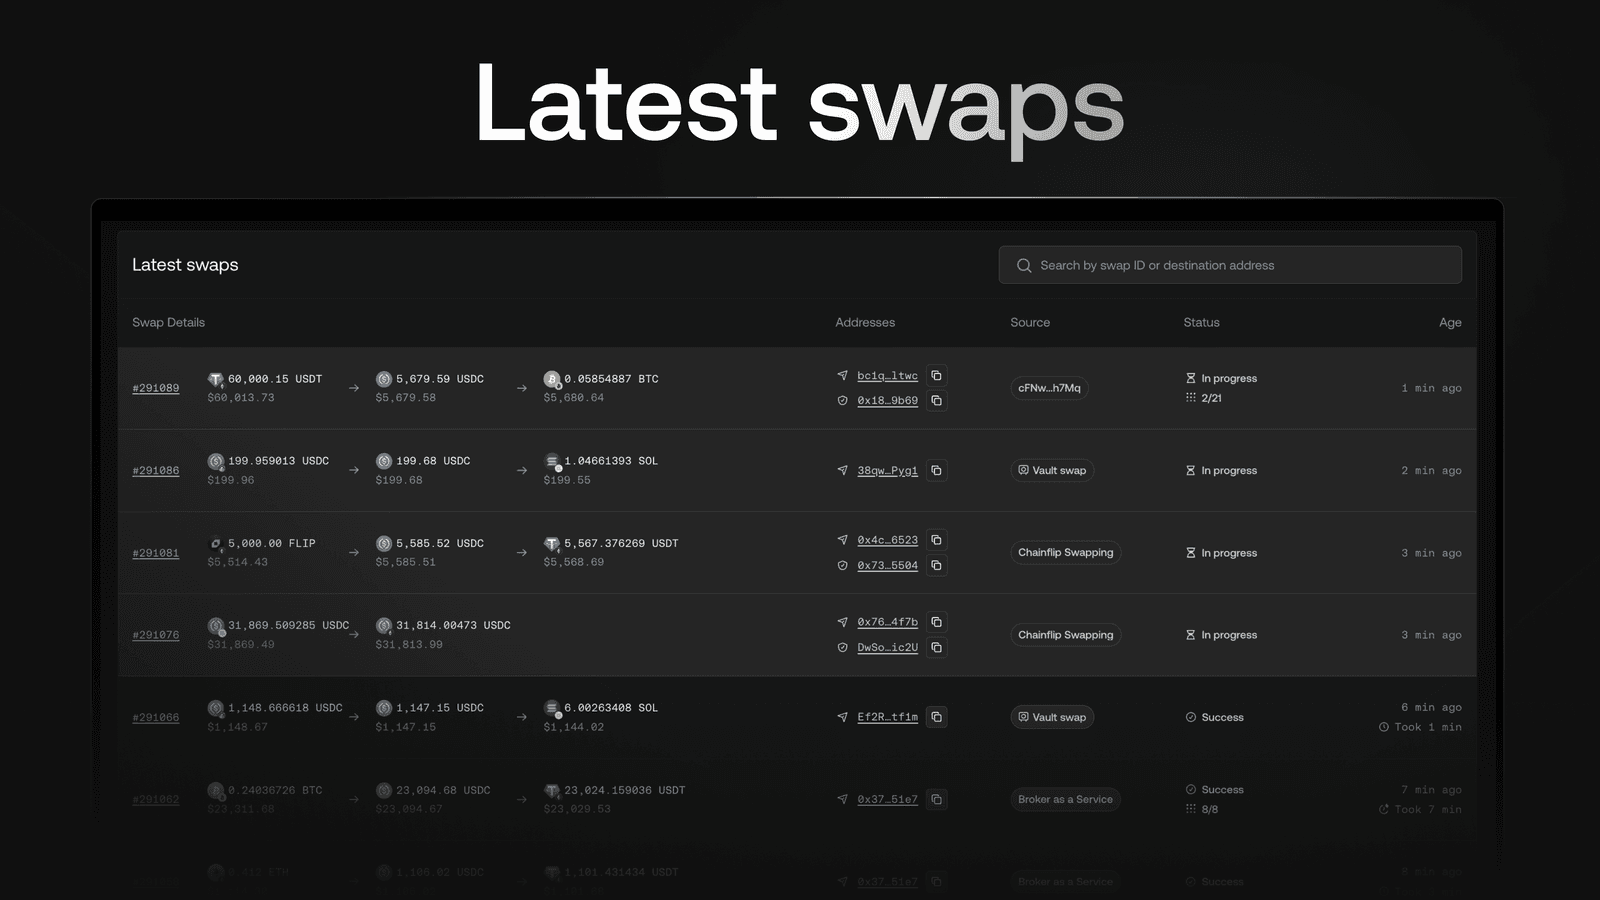Click the shield icon beside 0x18…9b69

tap(842, 400)
